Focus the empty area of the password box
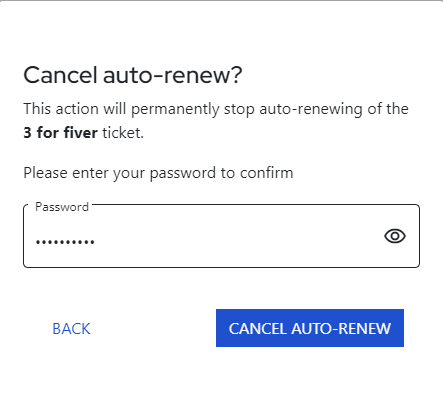 [233, 240]
